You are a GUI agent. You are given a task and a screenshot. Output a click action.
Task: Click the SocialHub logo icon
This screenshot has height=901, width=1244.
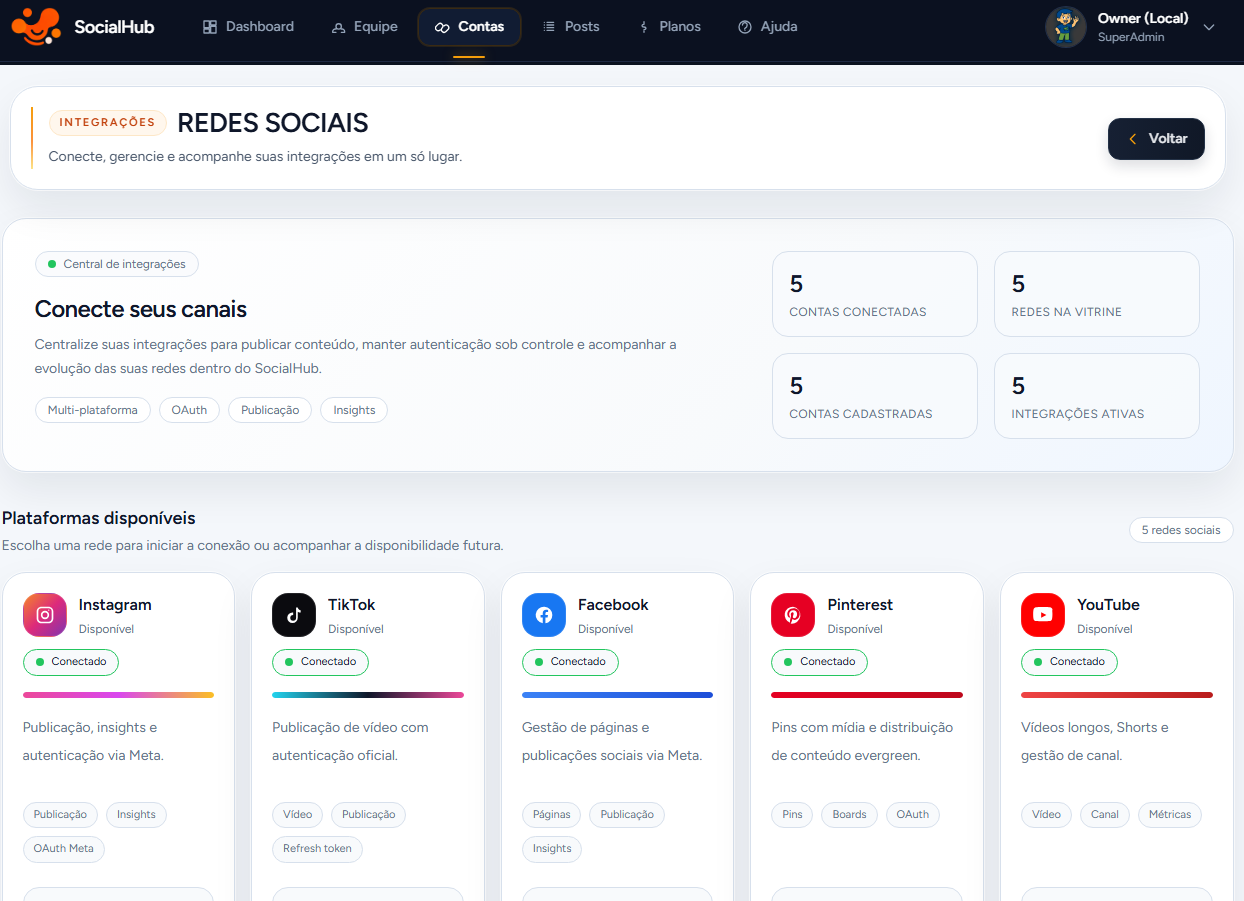click(x=36, y=26)
